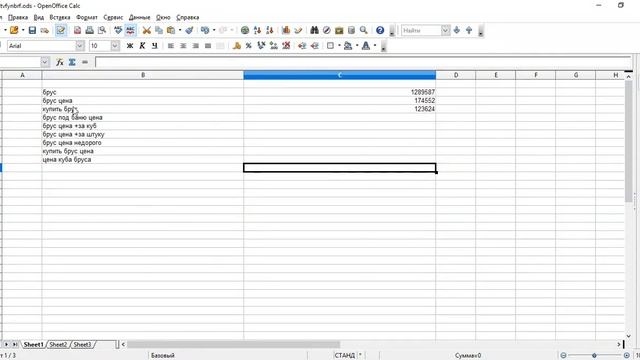This screenshot has height=360, width=640.
Task: Sort Ascending icon
Action: 257,30
